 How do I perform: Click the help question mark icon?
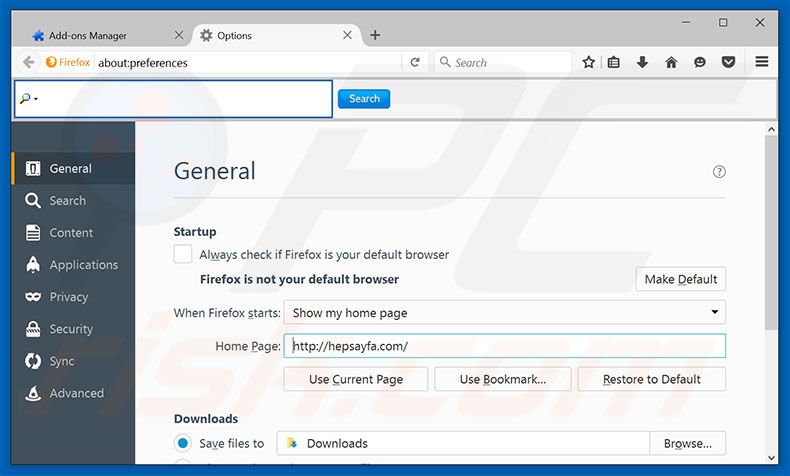click(x=719, y=172)
